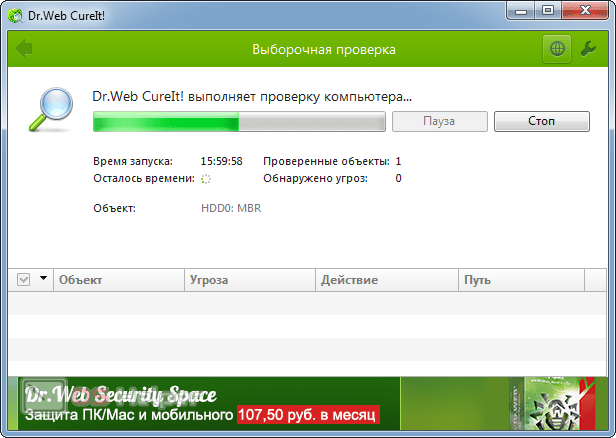Click Проверенные объекты label
This screenshot has width=616, height=438.
pos(326,161)
